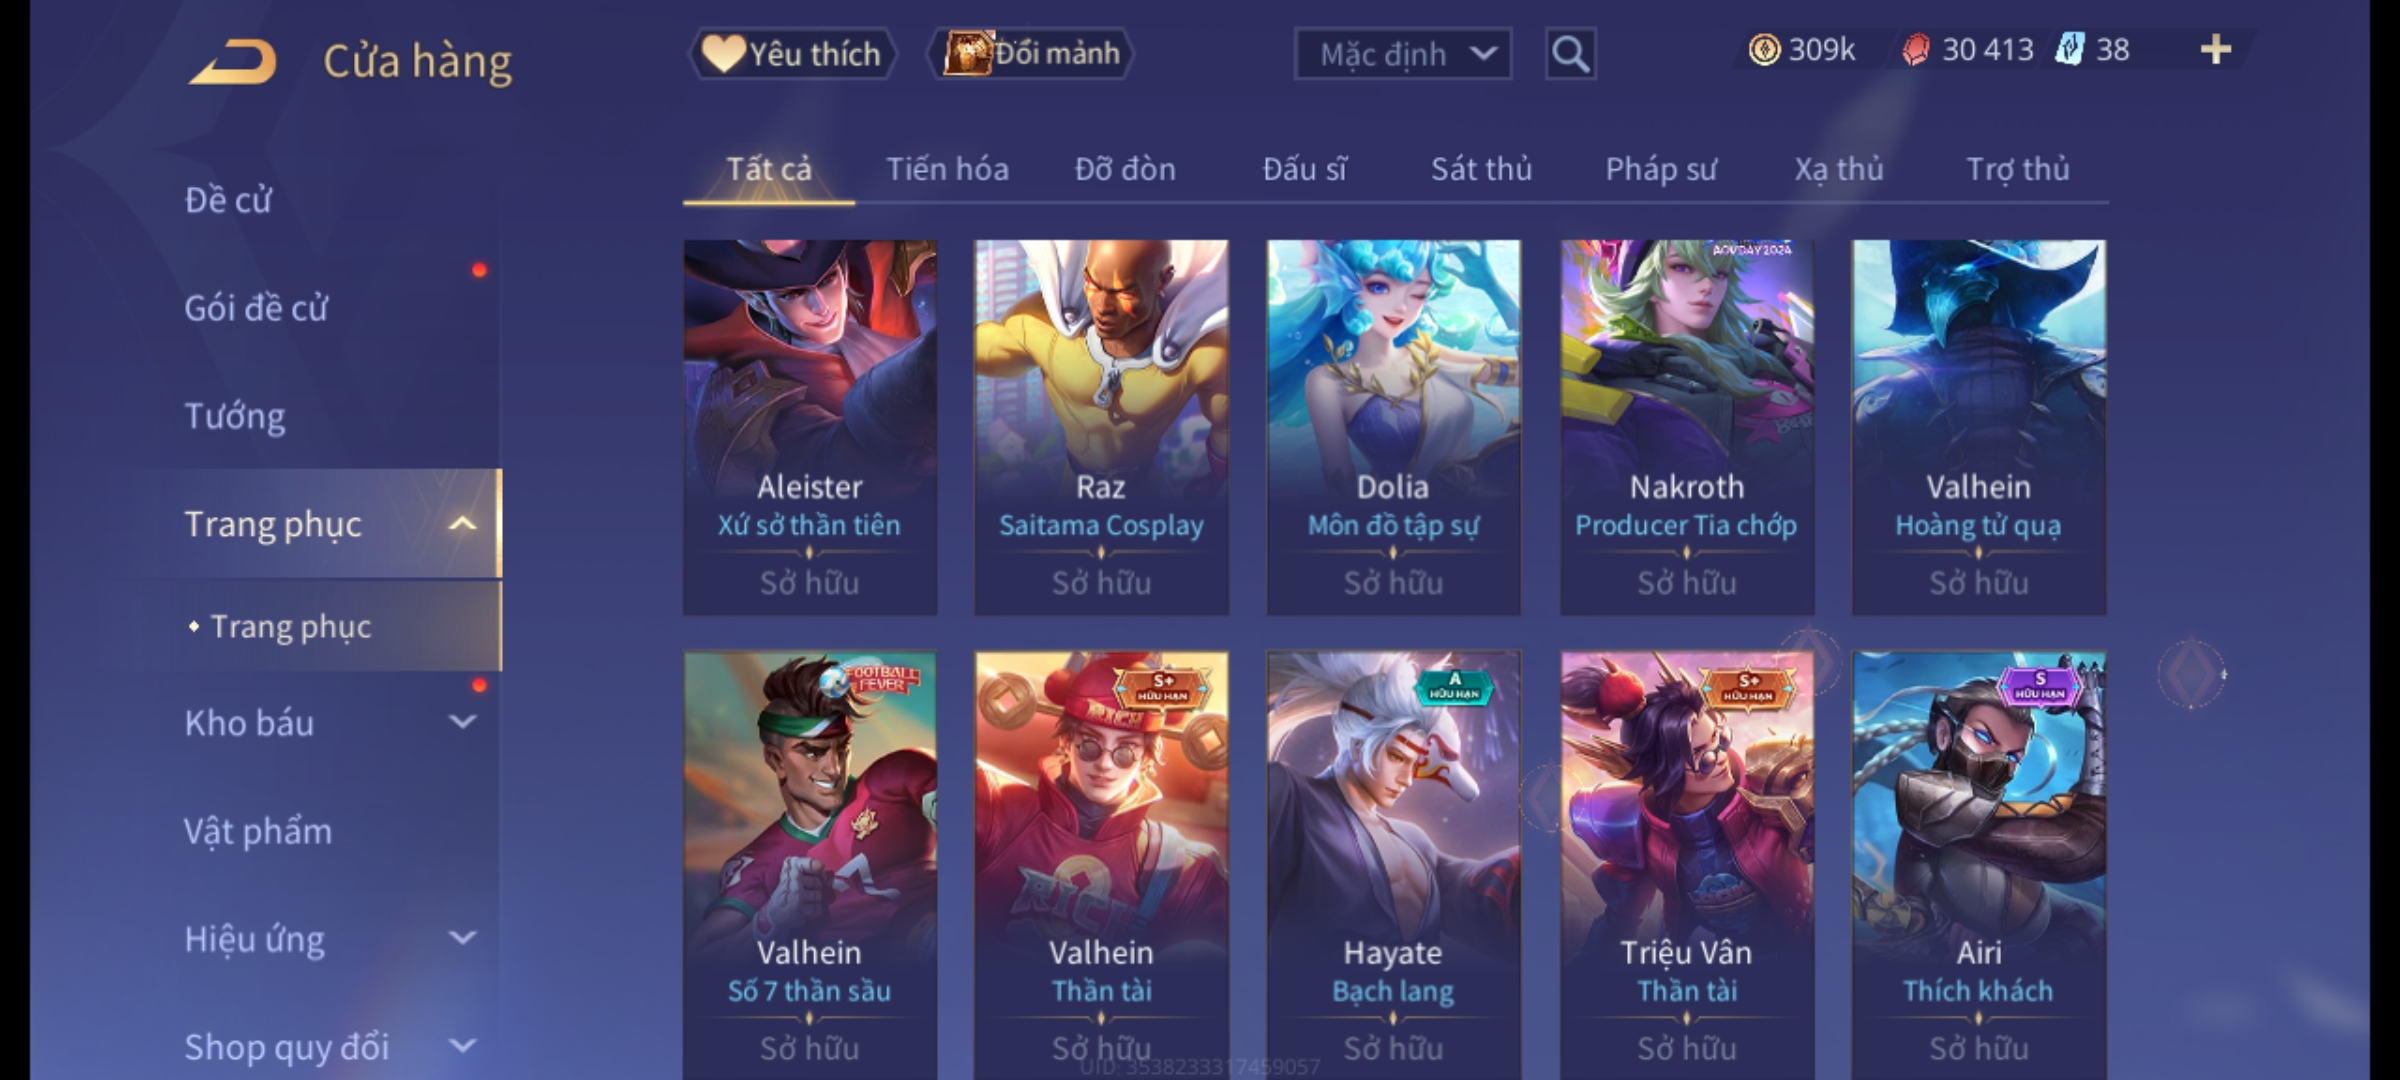This screenshot has height=1080, width=2400.
Task: Tap the blue voucher 38 icon
Action: tap(2069, 49)
